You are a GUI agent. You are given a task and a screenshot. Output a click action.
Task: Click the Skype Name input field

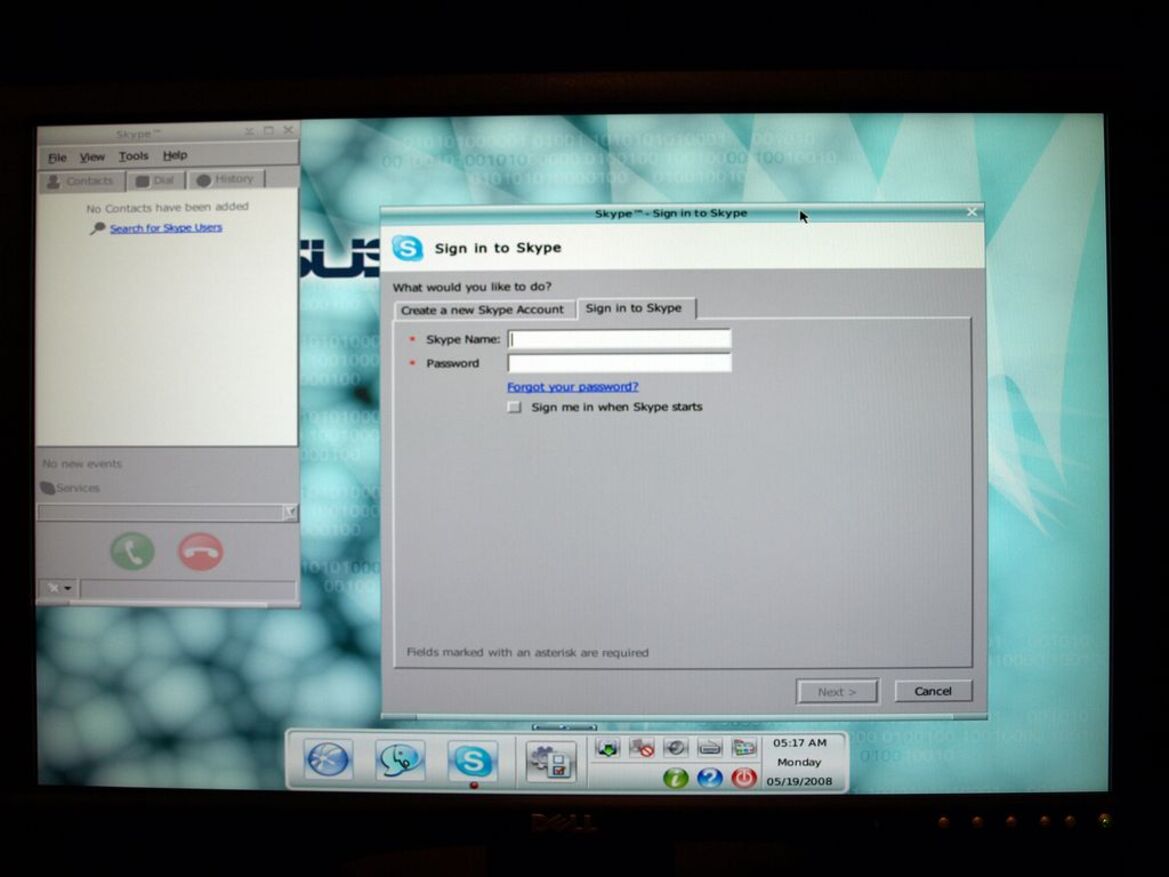[619, 339]
